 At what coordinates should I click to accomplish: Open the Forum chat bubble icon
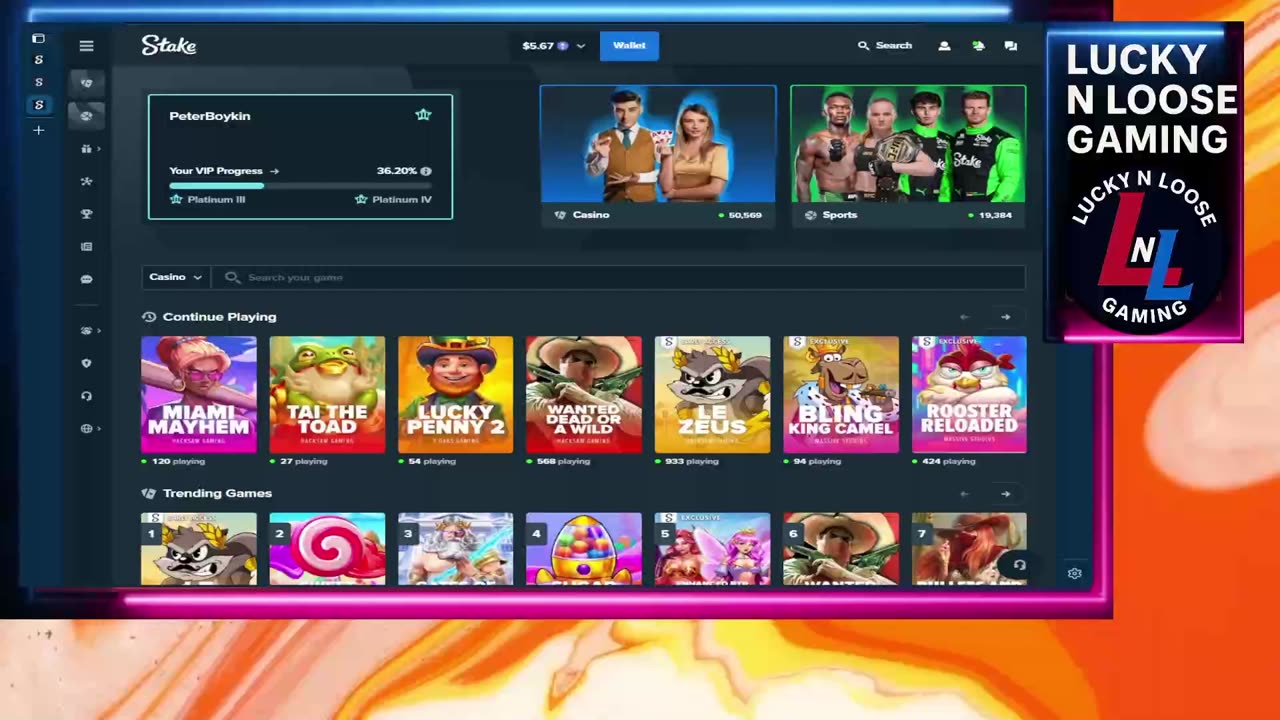click(x=86, y=279)
